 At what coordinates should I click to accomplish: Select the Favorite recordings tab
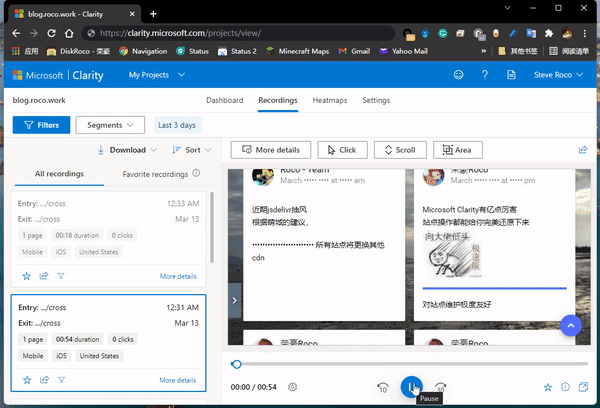click(x=160, y=174)
